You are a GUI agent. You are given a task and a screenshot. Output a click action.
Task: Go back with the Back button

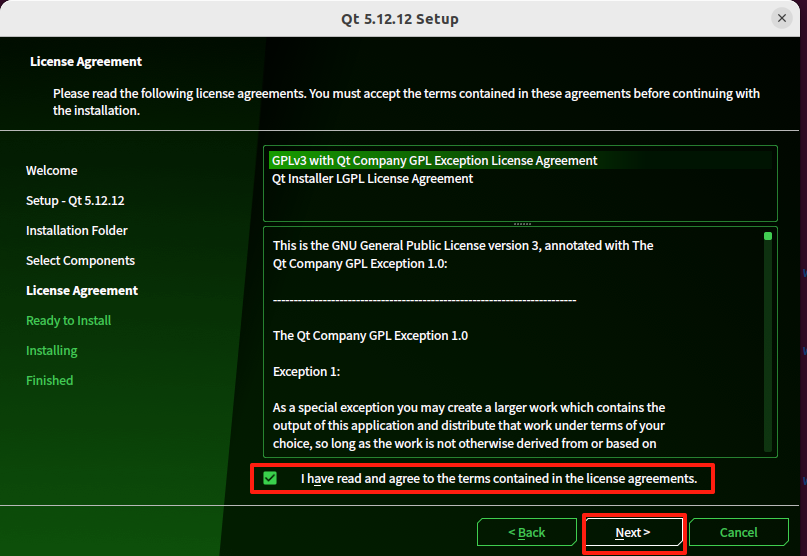click(x=526, y=532)
